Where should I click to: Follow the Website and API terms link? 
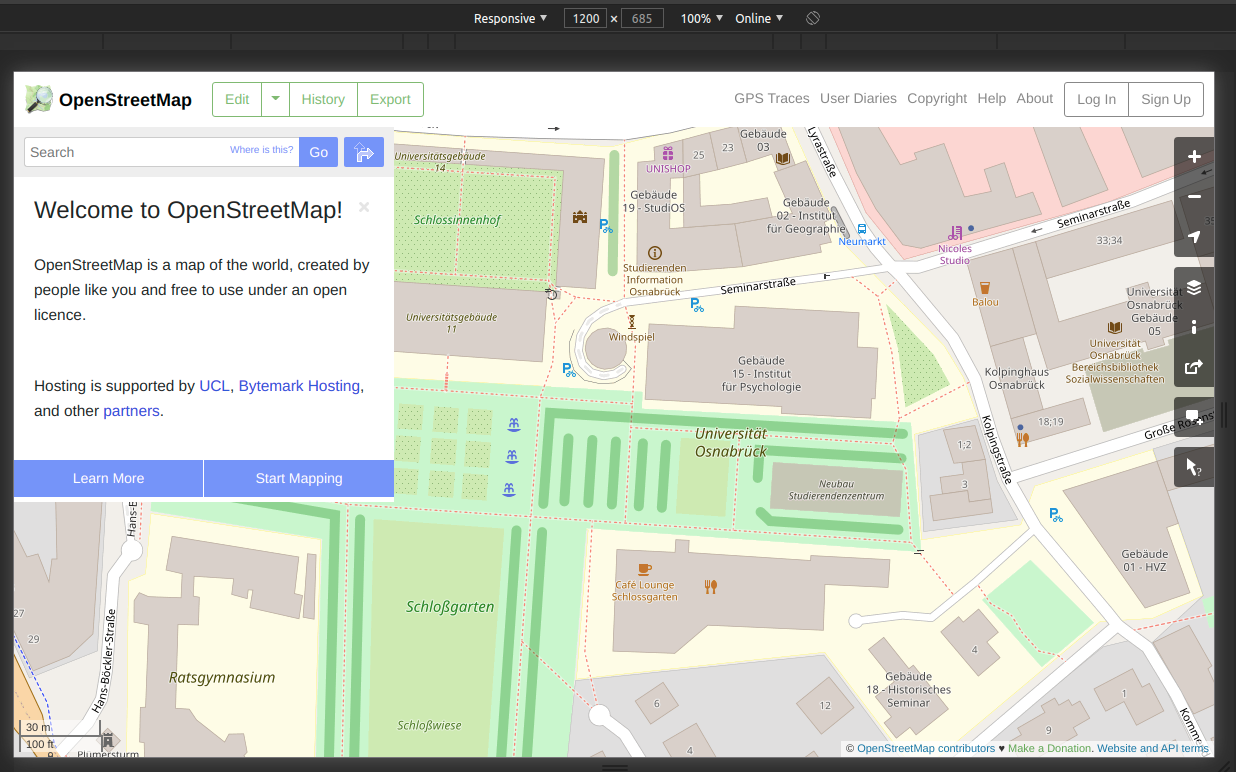(1153, 748)
